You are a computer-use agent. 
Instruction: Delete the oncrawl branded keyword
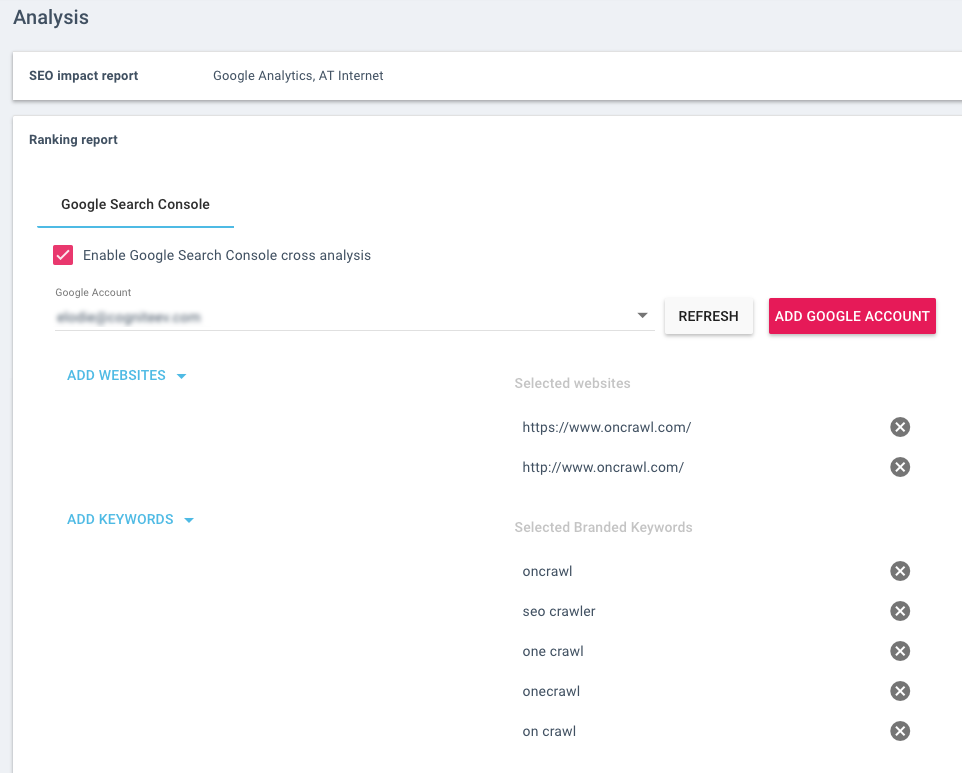899,571
